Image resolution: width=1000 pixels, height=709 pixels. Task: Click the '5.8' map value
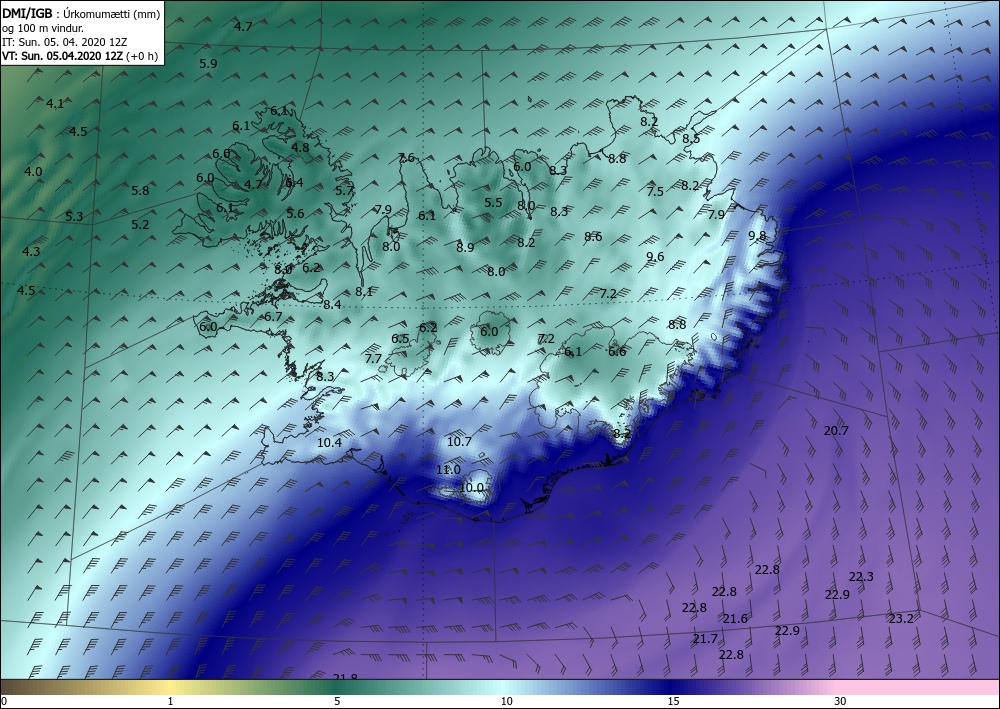pyautogui.click(x=140, y=191)
